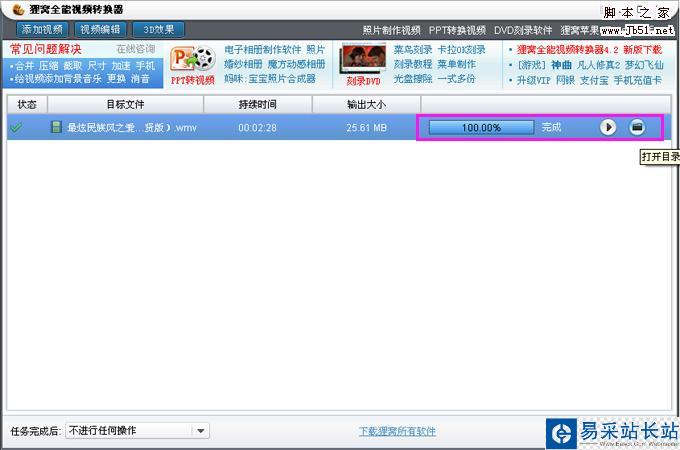680x450 pixels.
Task: Open the 电子相册制作软件 link
Action: point(263,49)
